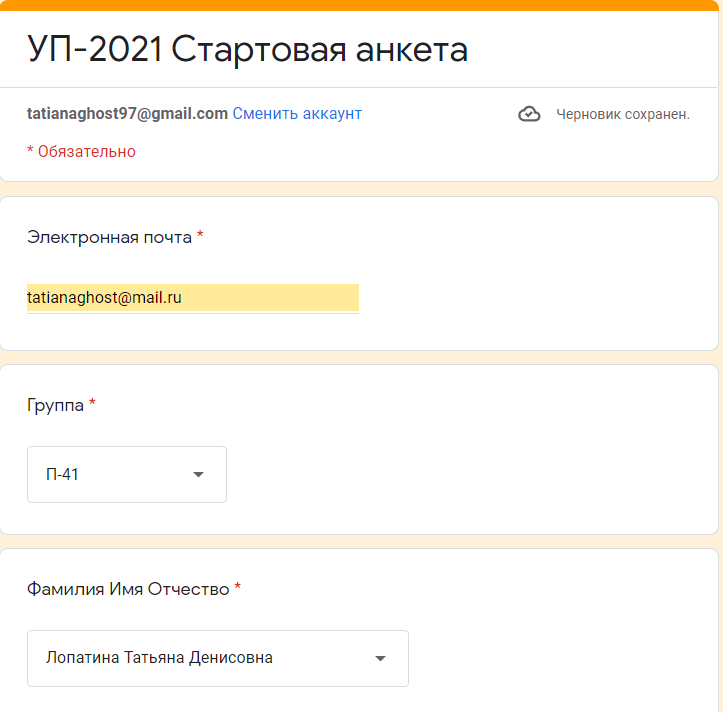723x712 pixels.
Task: Click the 'Фамилия Имя Отчество' question label
Action: pyautogui.click(x=128, y=589)
